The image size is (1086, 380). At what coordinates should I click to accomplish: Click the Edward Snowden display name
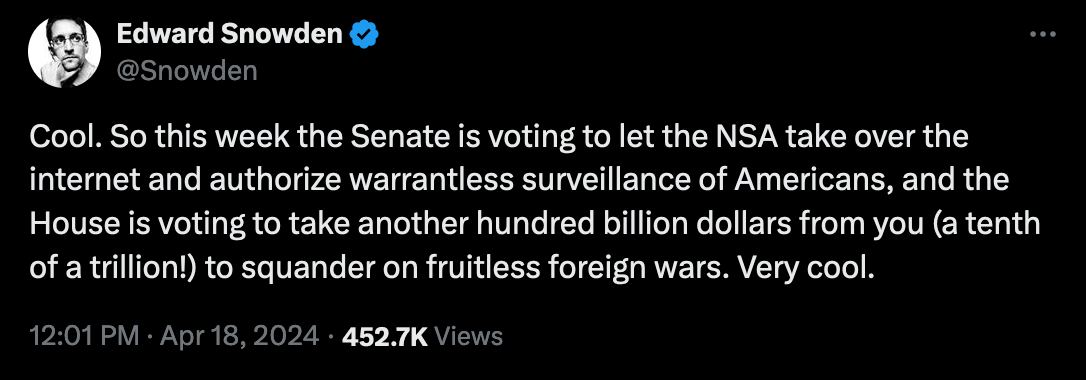(x=229, y=34)
